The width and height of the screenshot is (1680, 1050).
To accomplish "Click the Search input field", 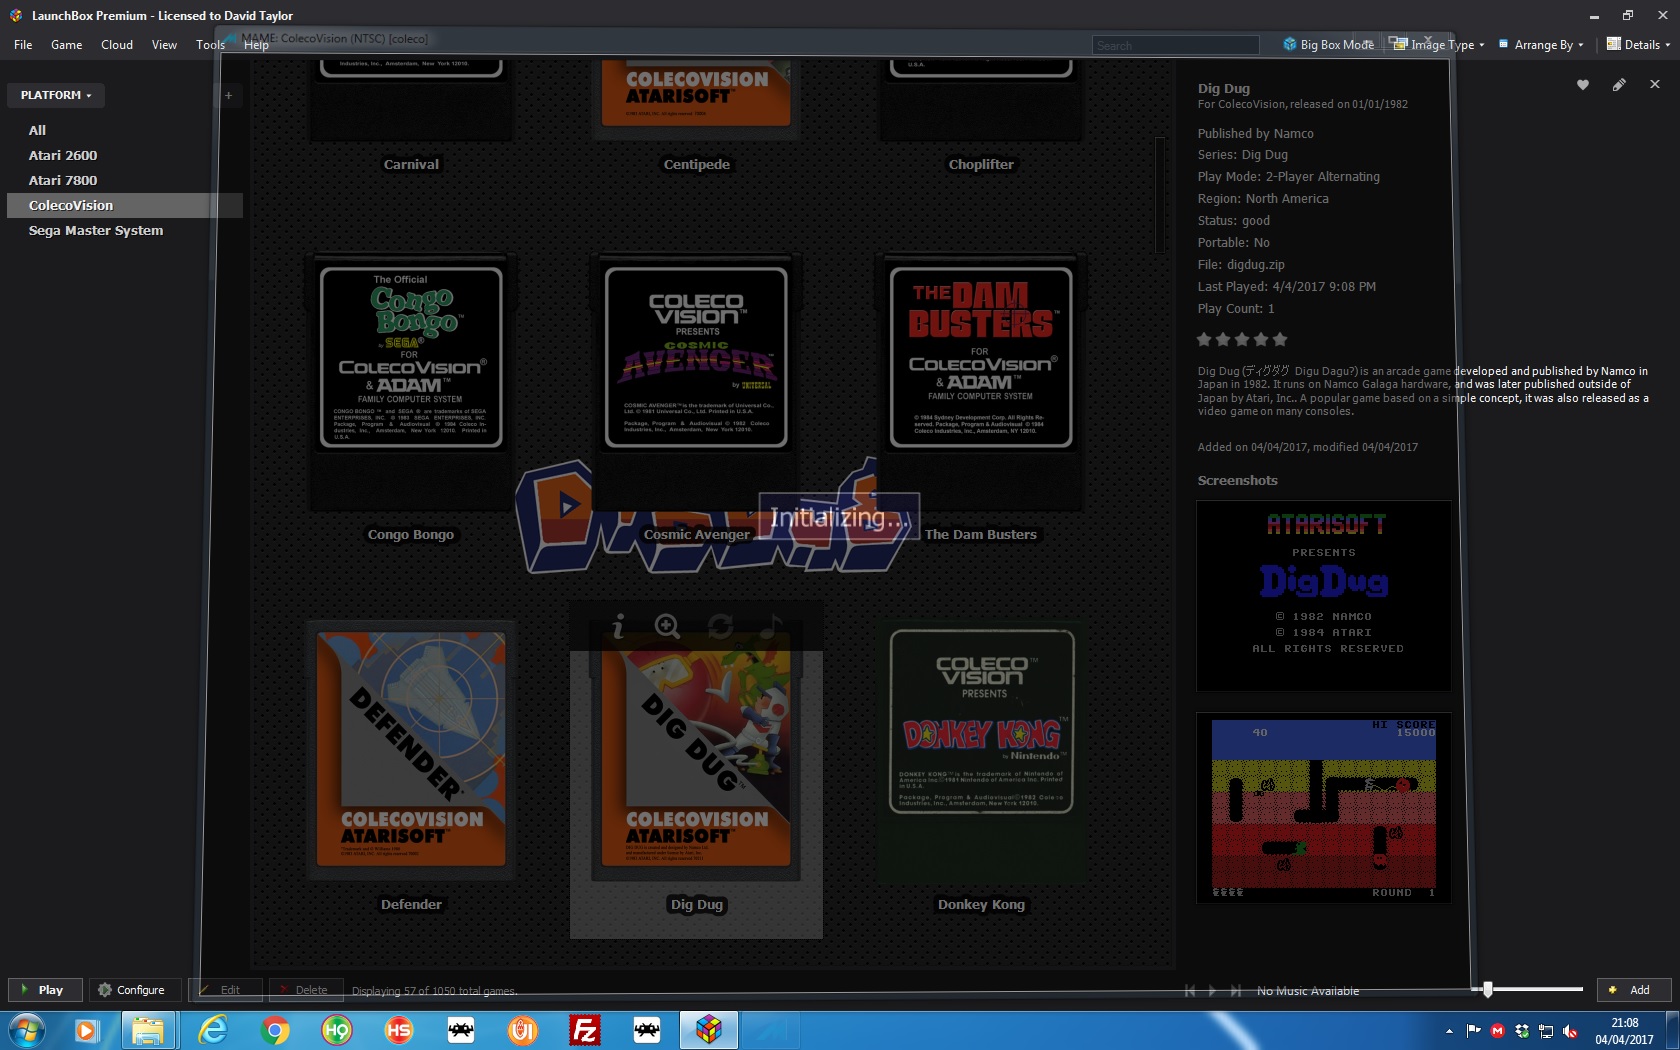I will click(x=1175, y=45).
